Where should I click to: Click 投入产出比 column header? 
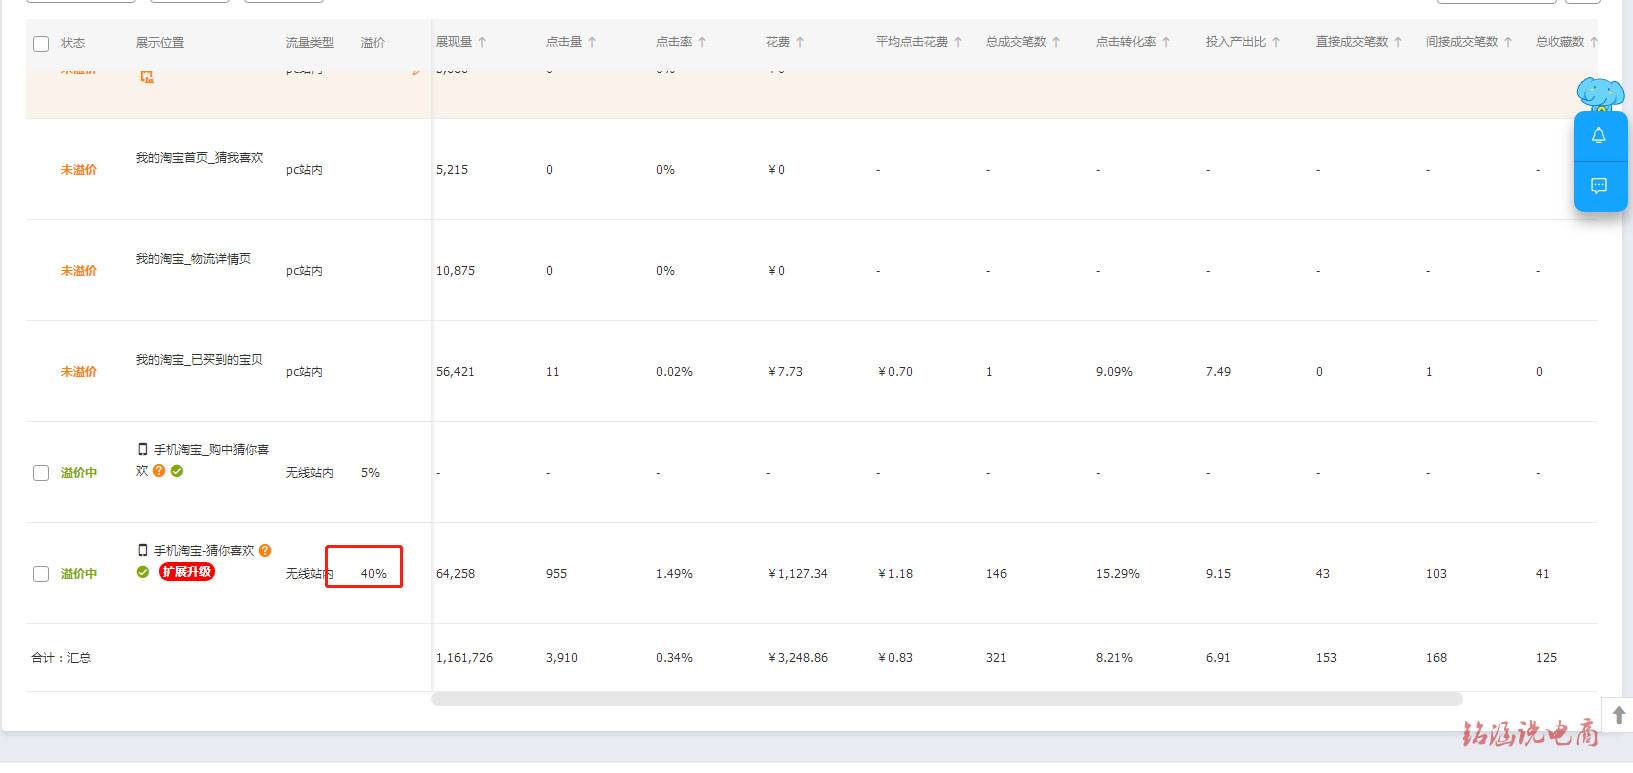[x=1236, y=42]
